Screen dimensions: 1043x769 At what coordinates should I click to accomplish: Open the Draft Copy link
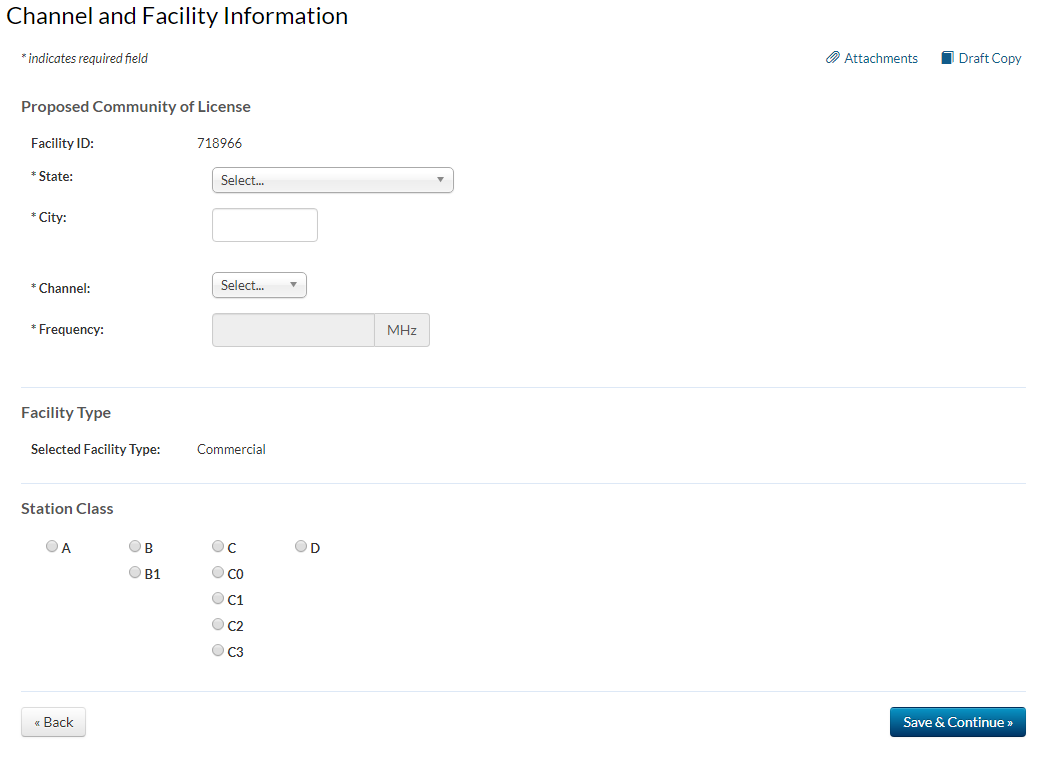click(990, 58)
